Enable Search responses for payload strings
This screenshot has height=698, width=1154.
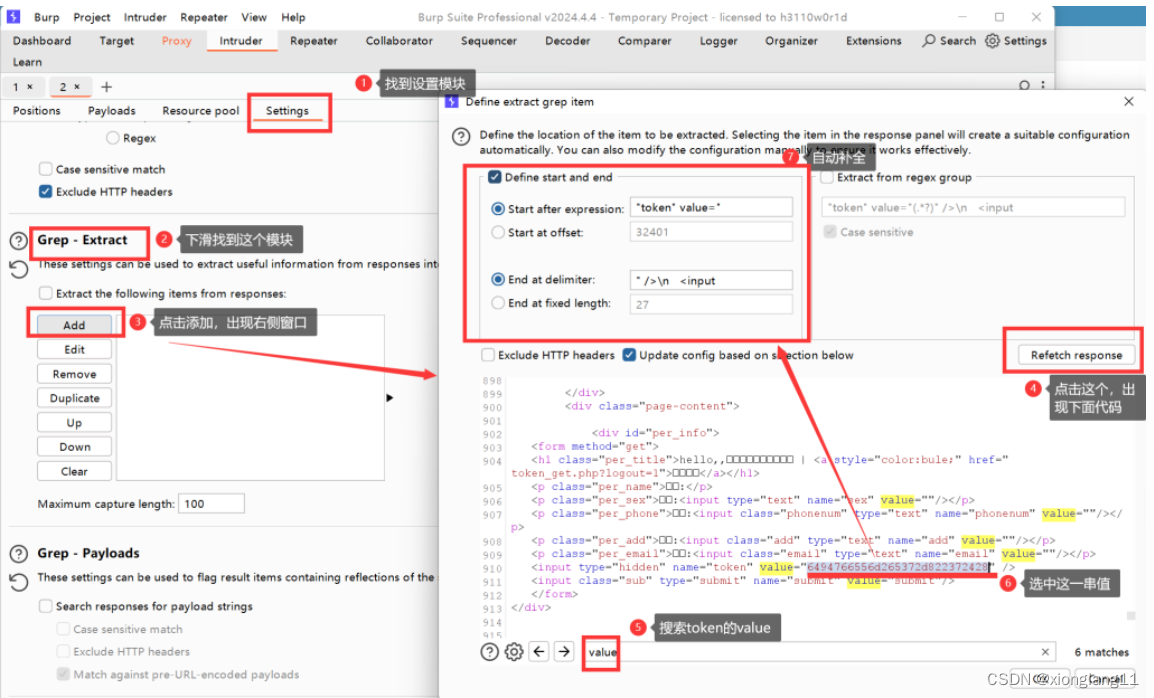(46, 606)
